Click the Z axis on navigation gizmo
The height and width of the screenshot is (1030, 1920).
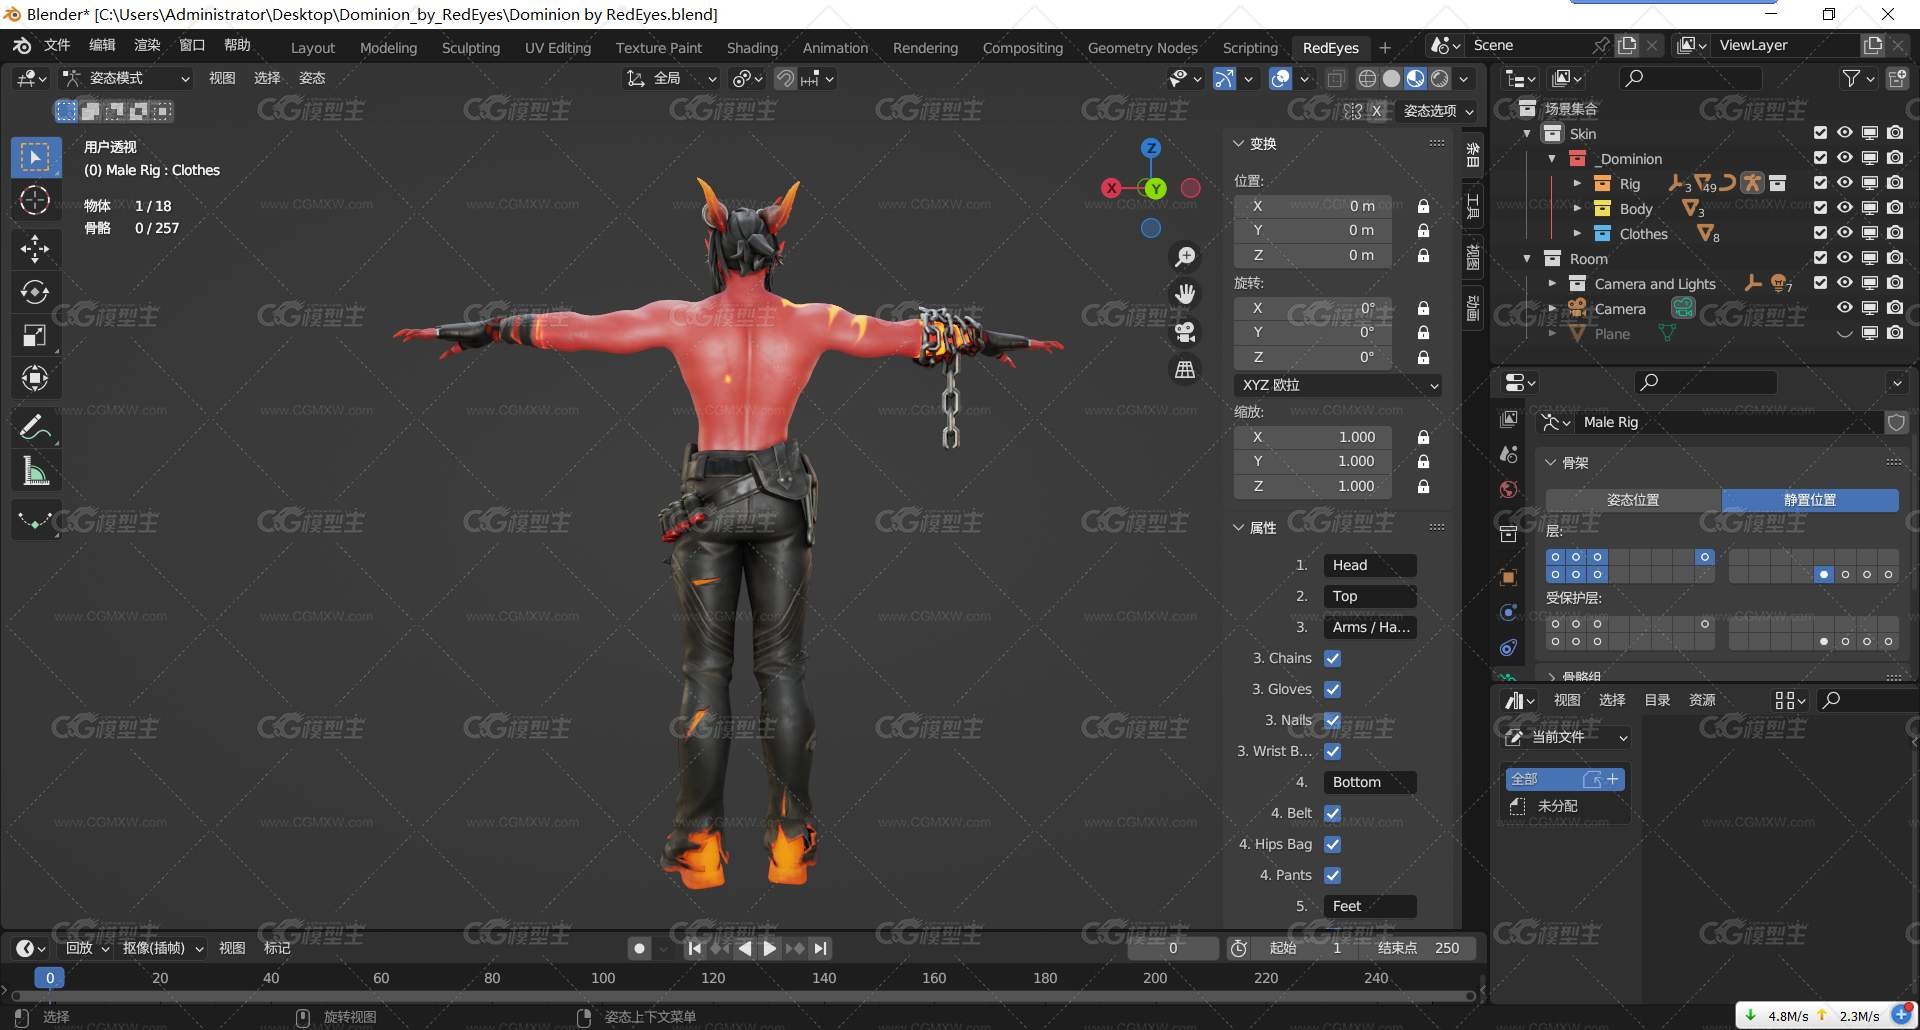coord(1151,148)
